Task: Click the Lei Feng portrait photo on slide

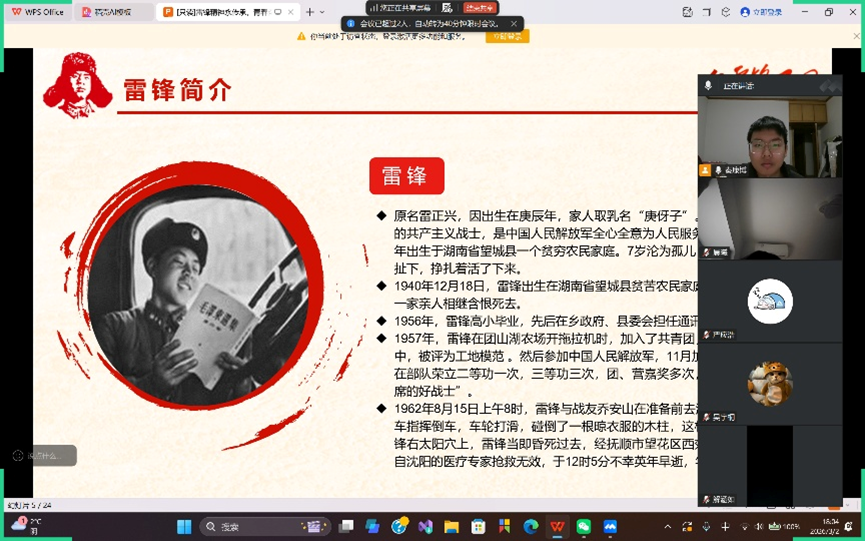Action: coord(212,301)
